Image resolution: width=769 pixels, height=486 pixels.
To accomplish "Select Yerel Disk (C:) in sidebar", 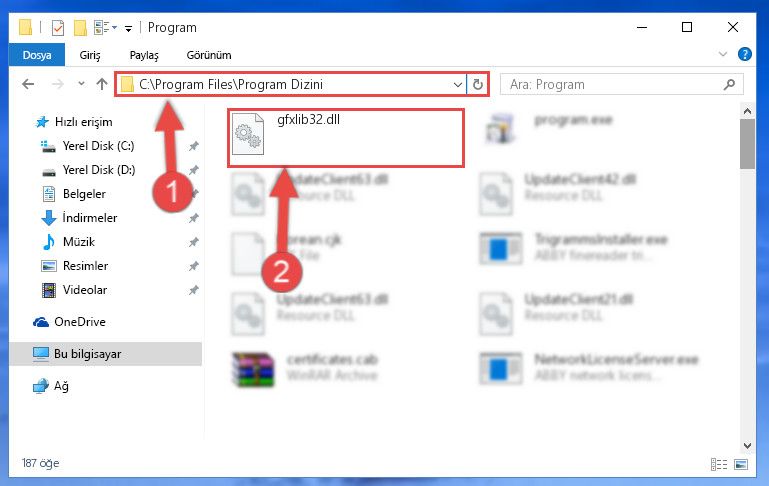I will (x=98, y=146).
